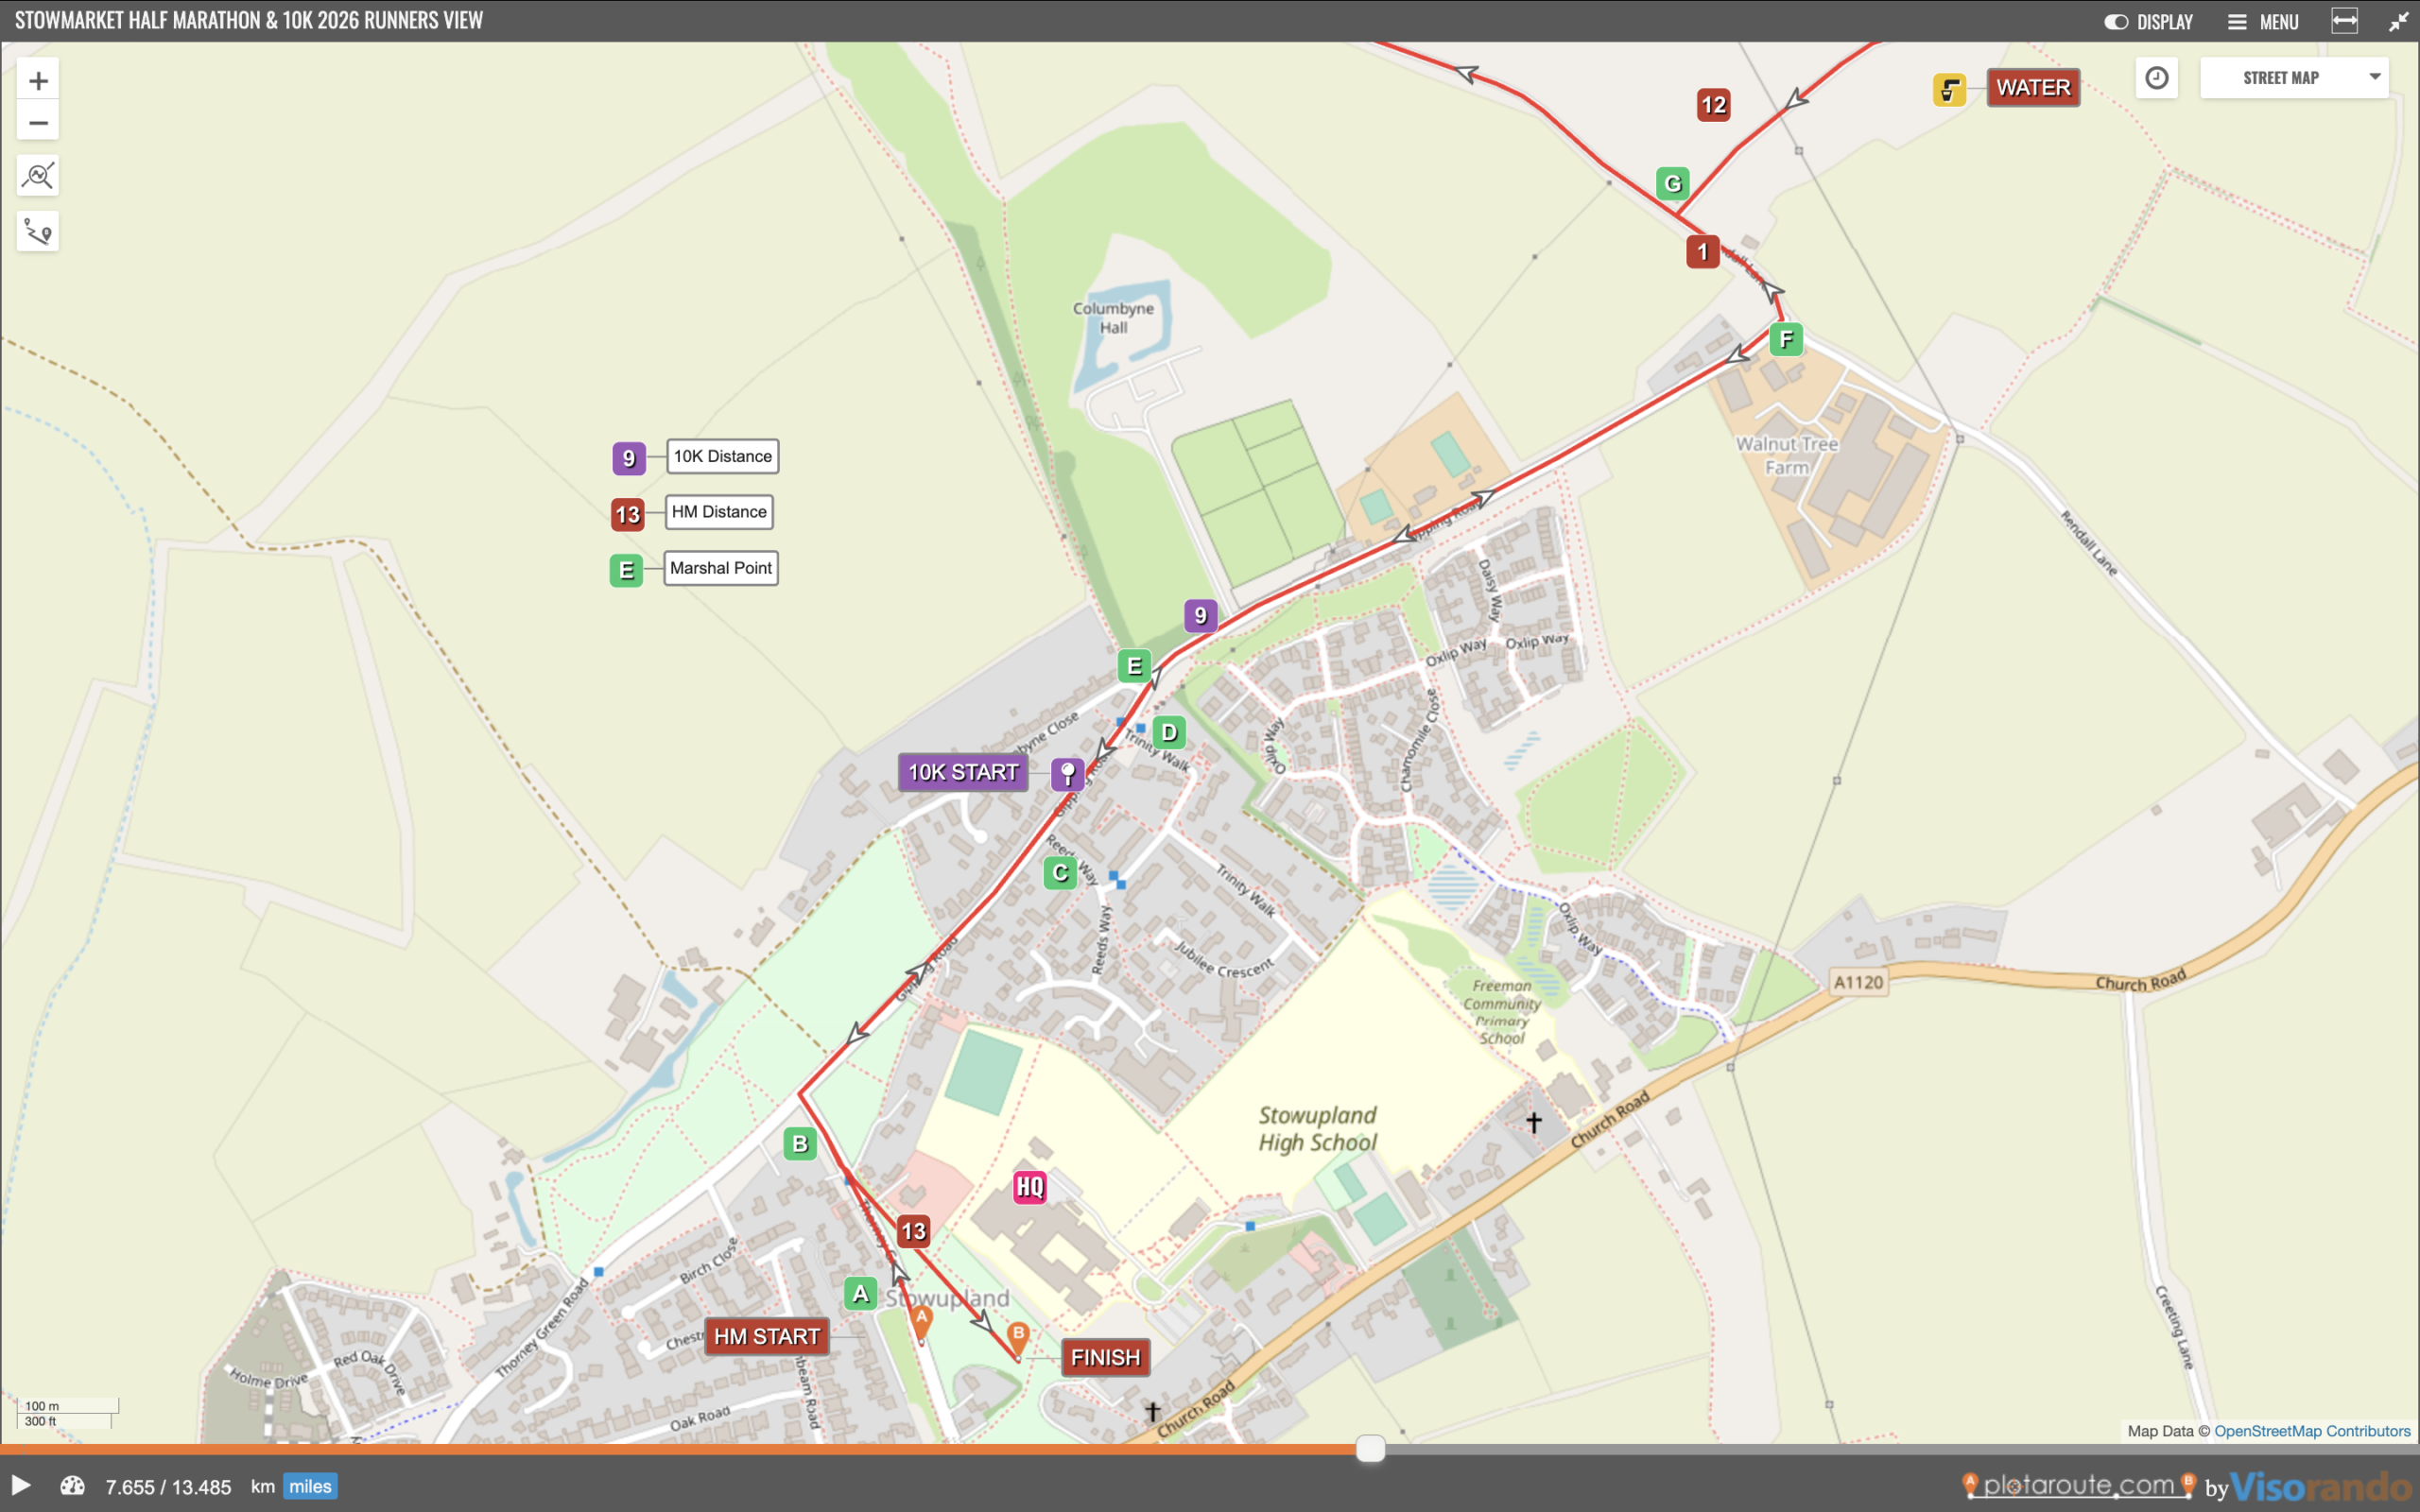The width and height of the screenshot is (2420, 1512).
Task: Play the route animation
Action: coord(21,1485)
